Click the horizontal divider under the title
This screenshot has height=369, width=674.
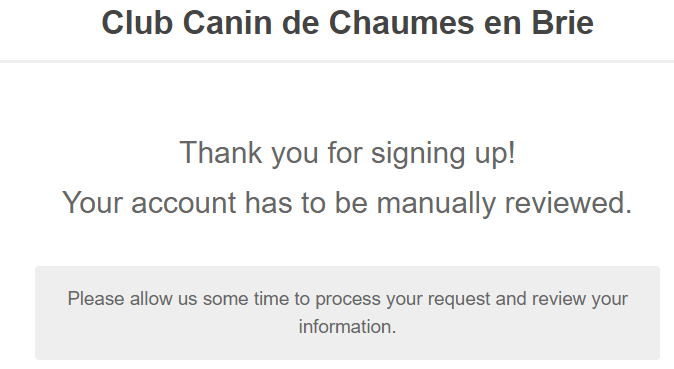[337, 62]
